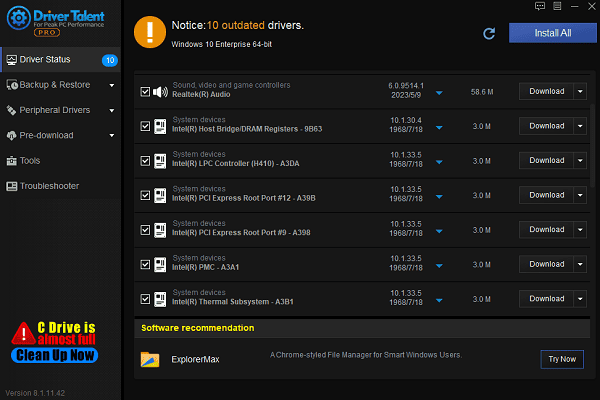Viewport: 600px width, 400px height.
Task: Open Download options arrow for Realtek Audio
Action: tap(580, 91)
